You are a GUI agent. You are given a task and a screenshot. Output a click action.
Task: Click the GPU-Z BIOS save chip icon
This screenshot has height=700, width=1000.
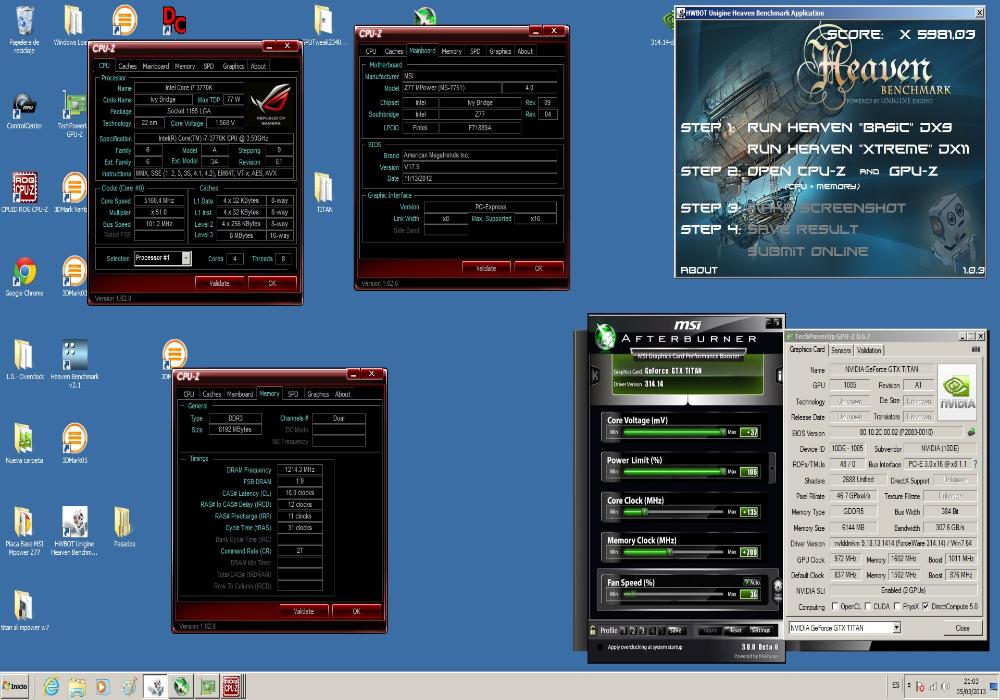click(x=972, y=432)
